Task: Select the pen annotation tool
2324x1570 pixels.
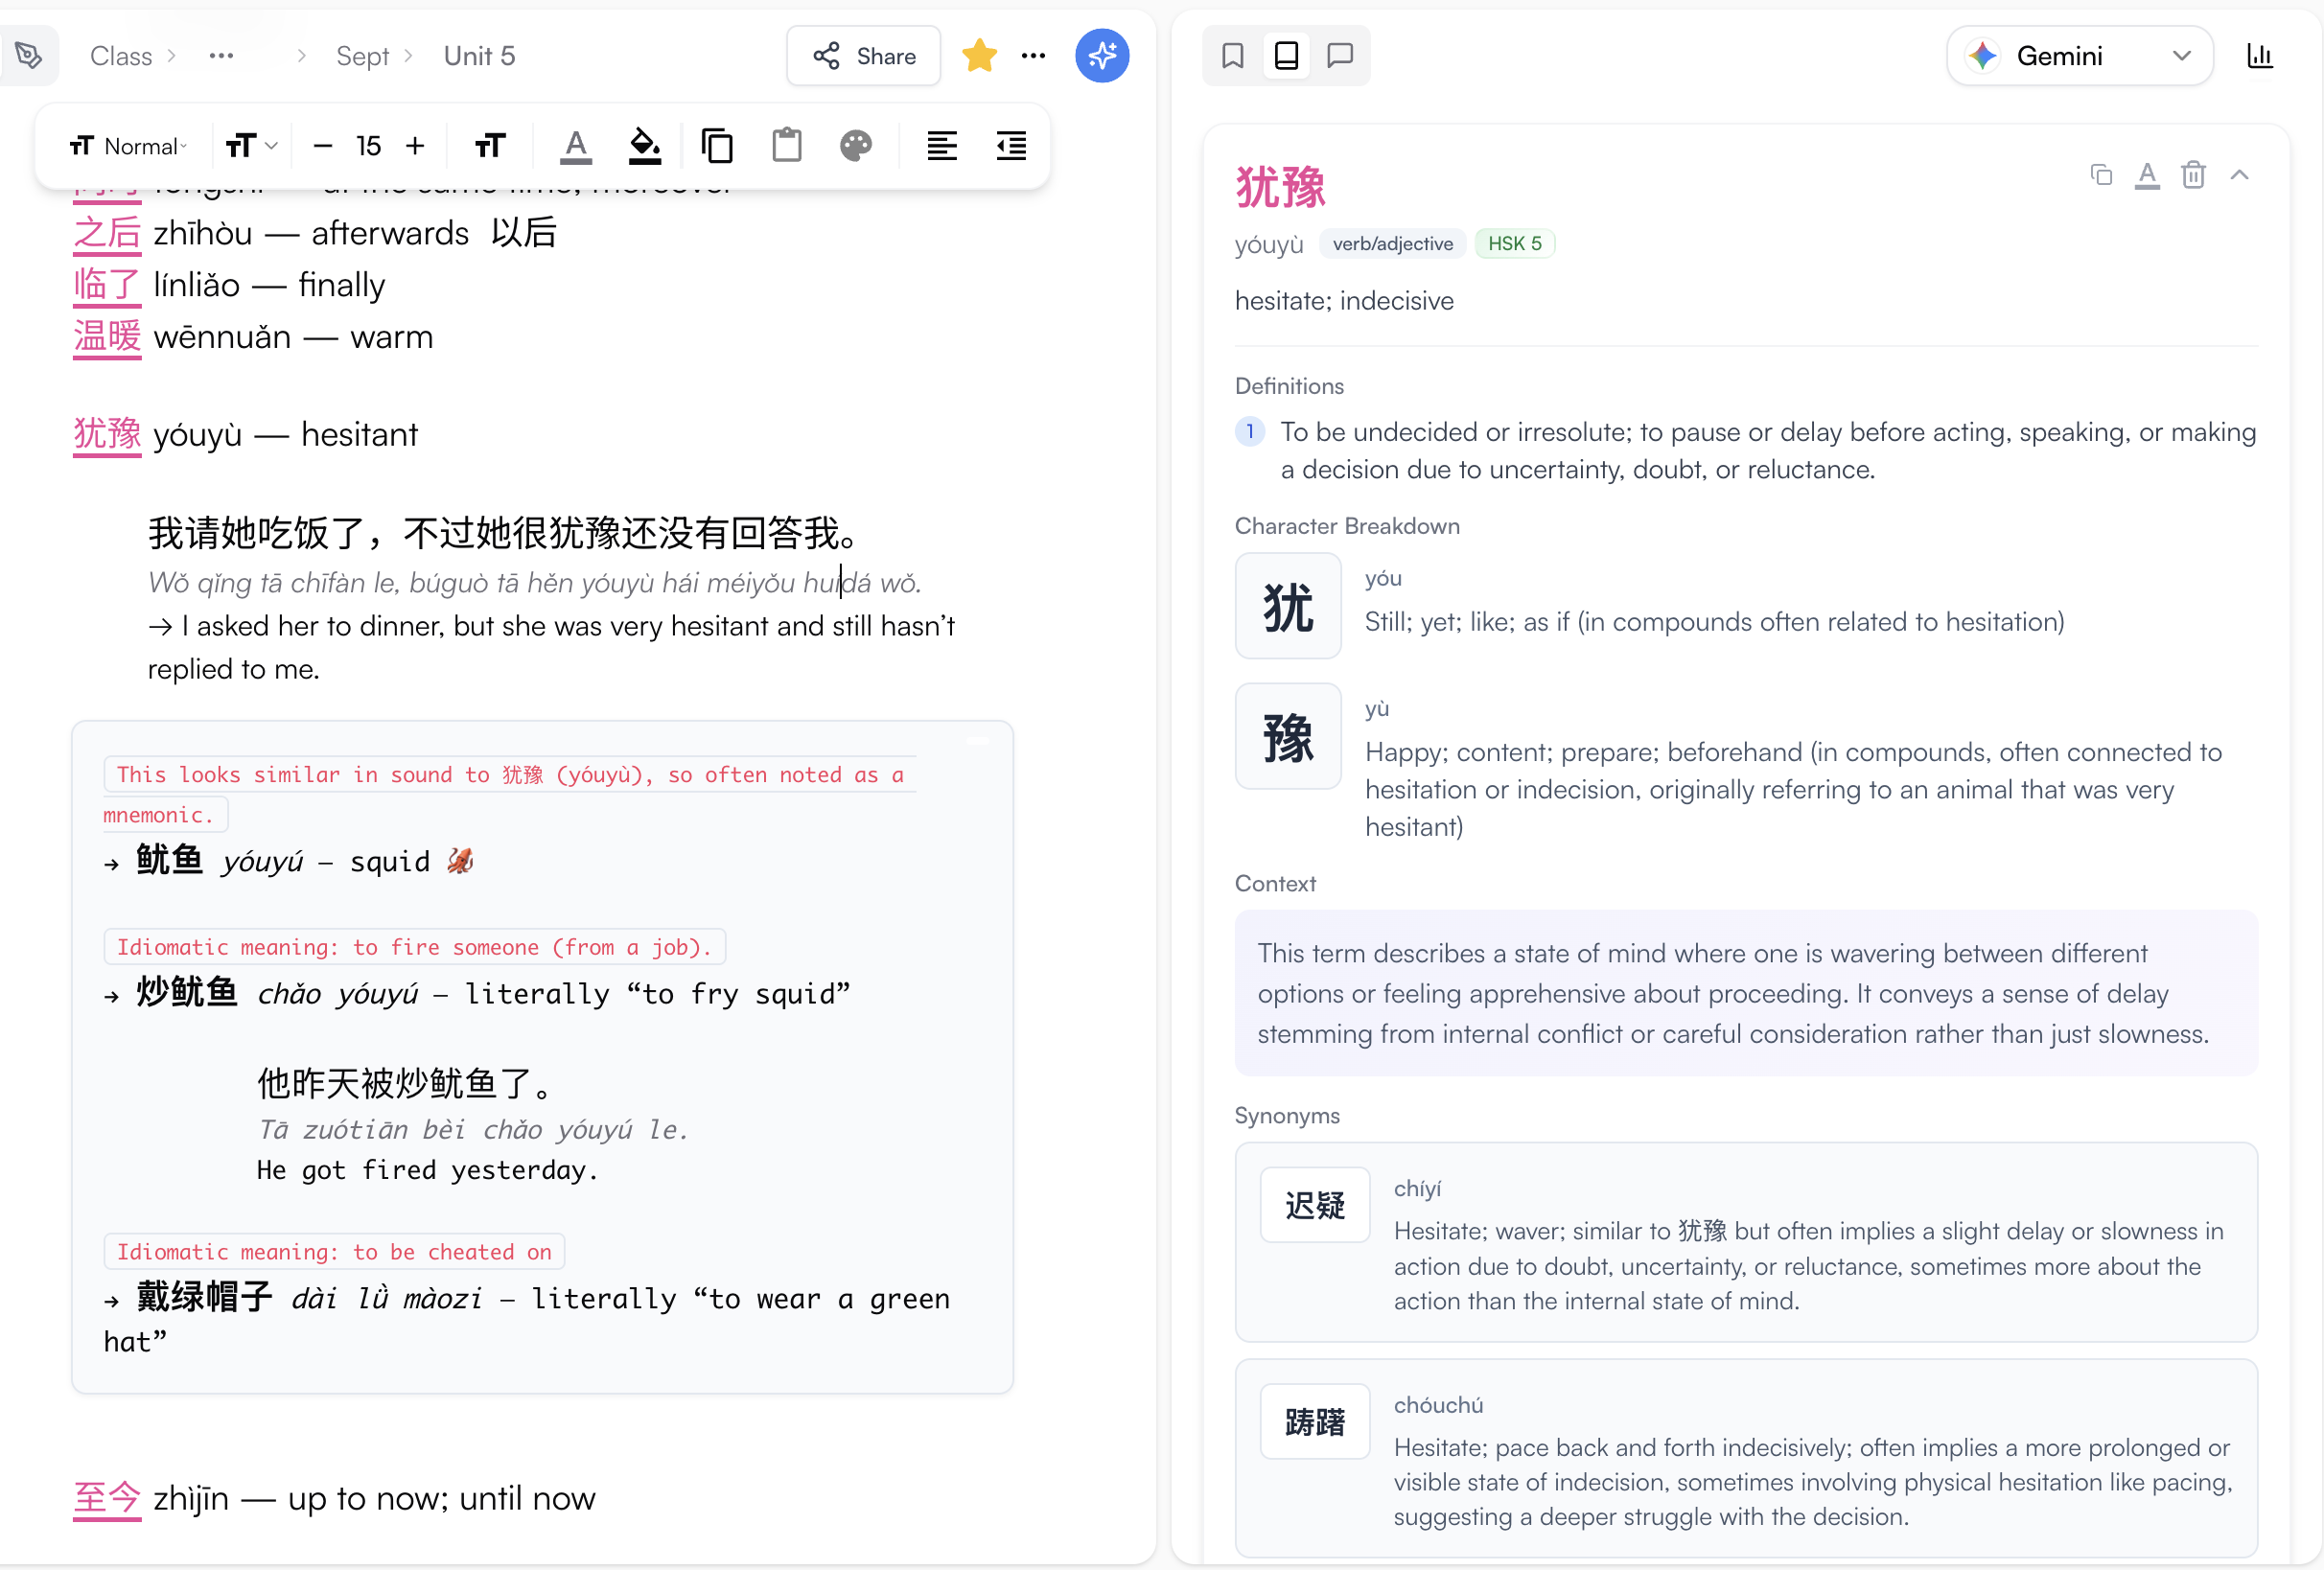Action: (x=30, y=55)
